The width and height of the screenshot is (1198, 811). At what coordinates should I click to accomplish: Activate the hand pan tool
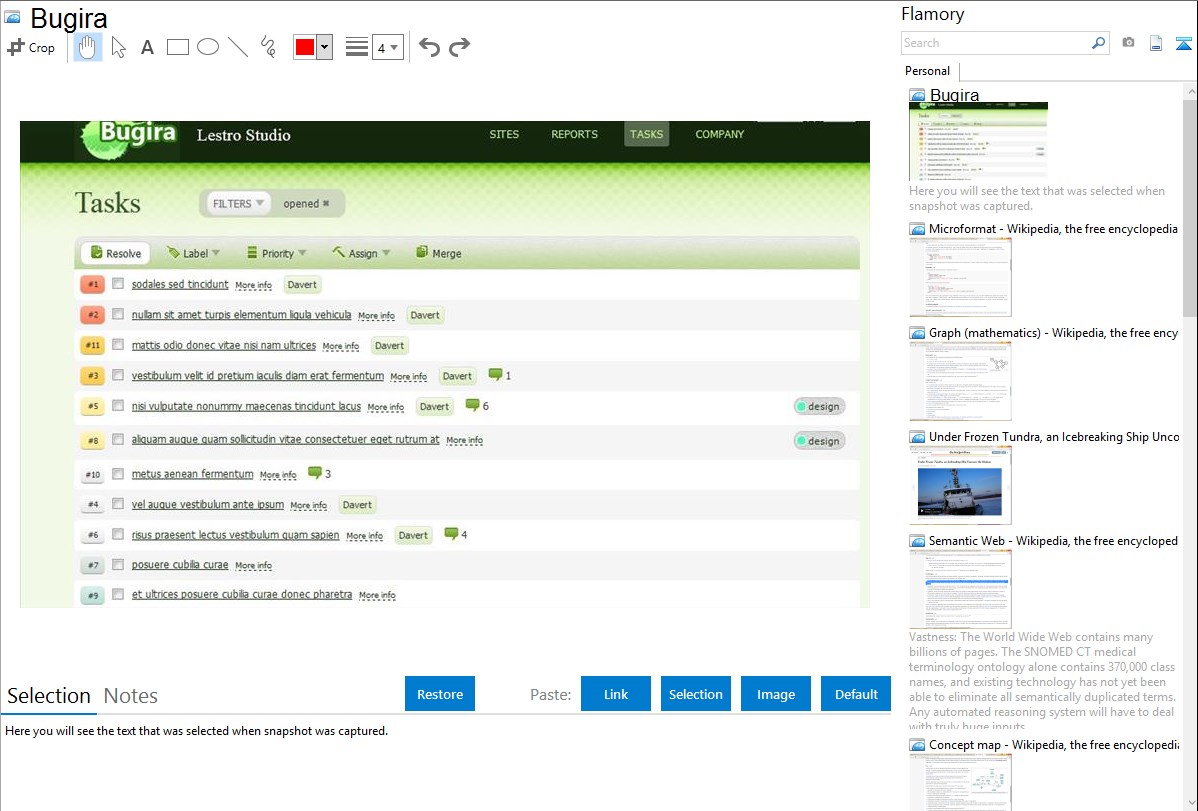tap(88, 47)
